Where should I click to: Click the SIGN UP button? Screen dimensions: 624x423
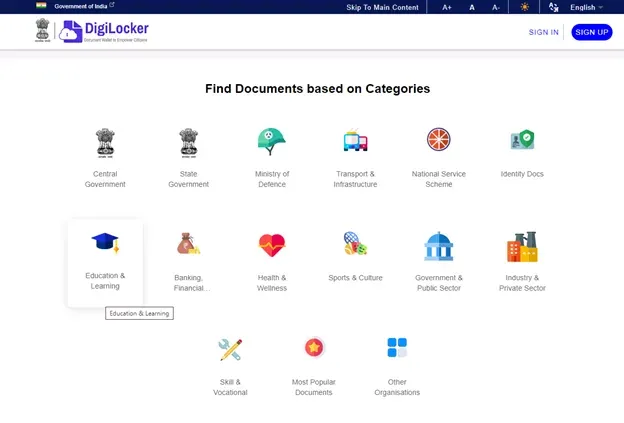pos(591,32)
